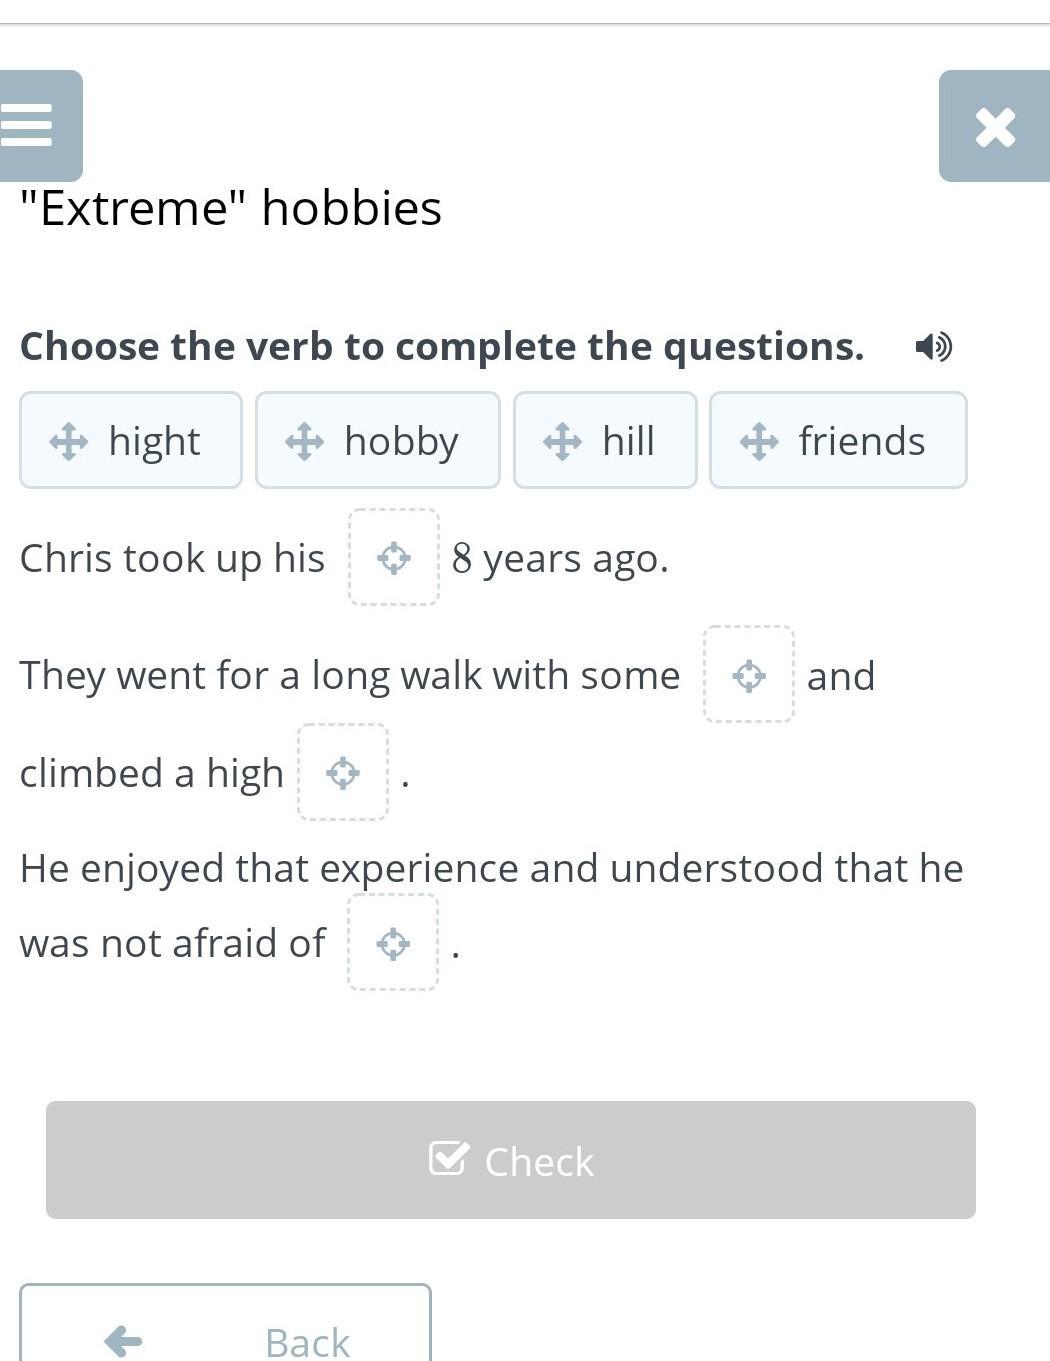This screenshot has height=1361, width=1050.
Task: Click the blank after 'climbed a high'
Action: click(x=343, y=772)
